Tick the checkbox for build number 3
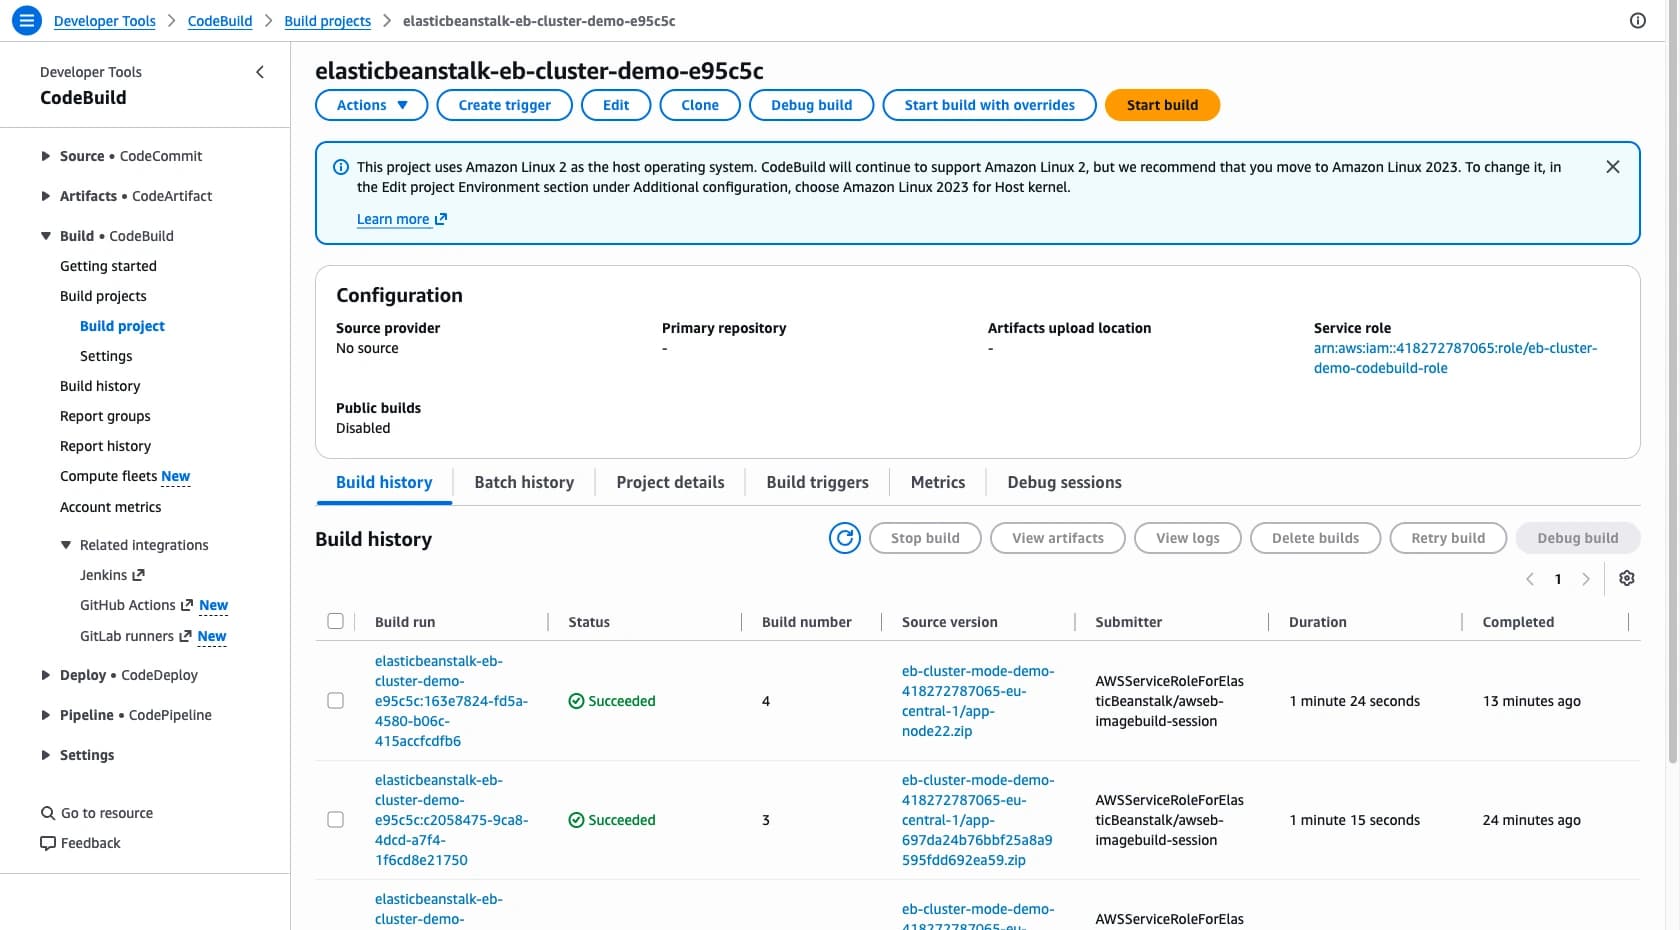1680x930 pixels. (336, 820)
